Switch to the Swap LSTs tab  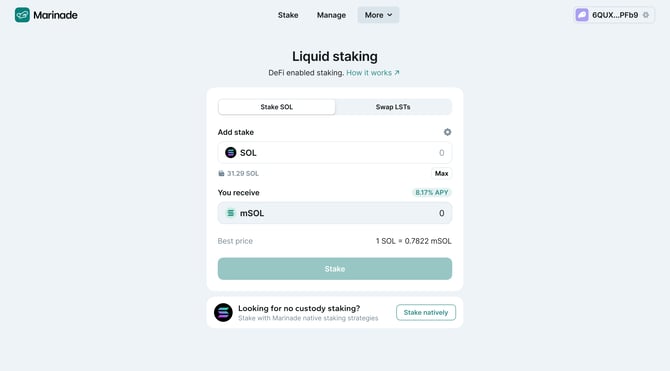(393, 107)
